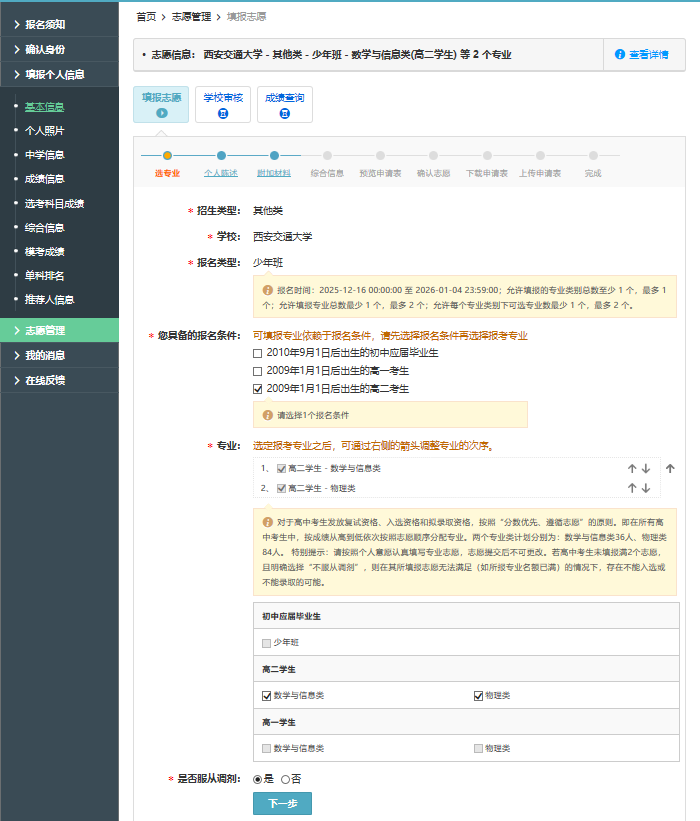Collapse 填报个人信息 sidebar section

60,74
